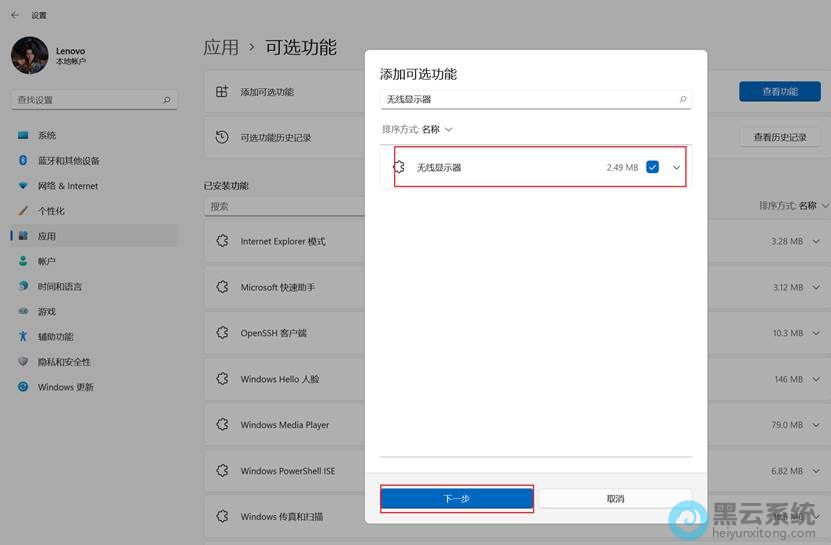This screenshot has width=831, height=545.
Task: Click the 隐私和安全性 shield icon
Action: 23,362
